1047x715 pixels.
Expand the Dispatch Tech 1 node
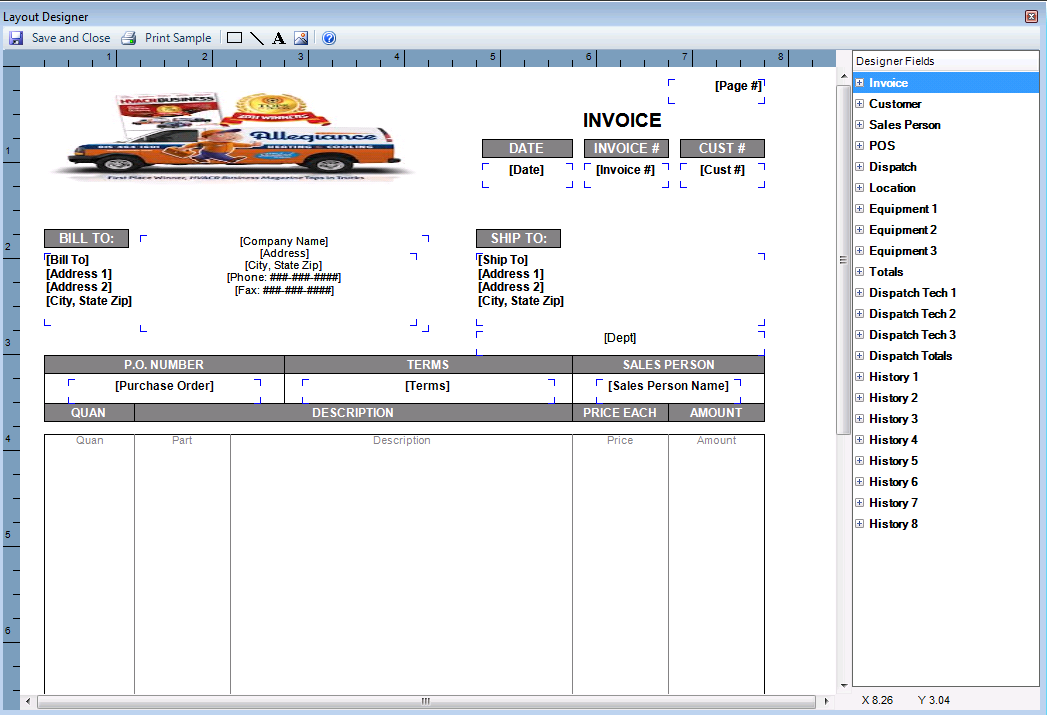coord(859,293)
